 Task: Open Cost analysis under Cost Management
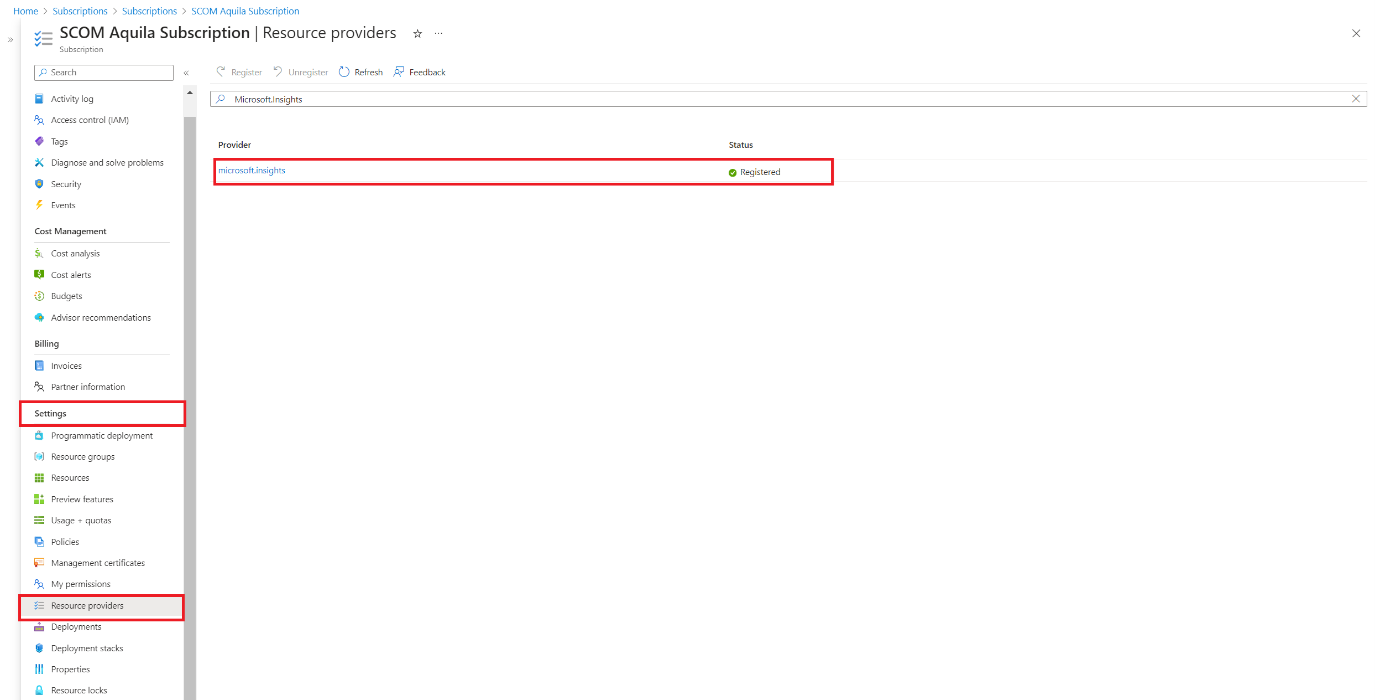pyautogui.click(x=73, y=253)
